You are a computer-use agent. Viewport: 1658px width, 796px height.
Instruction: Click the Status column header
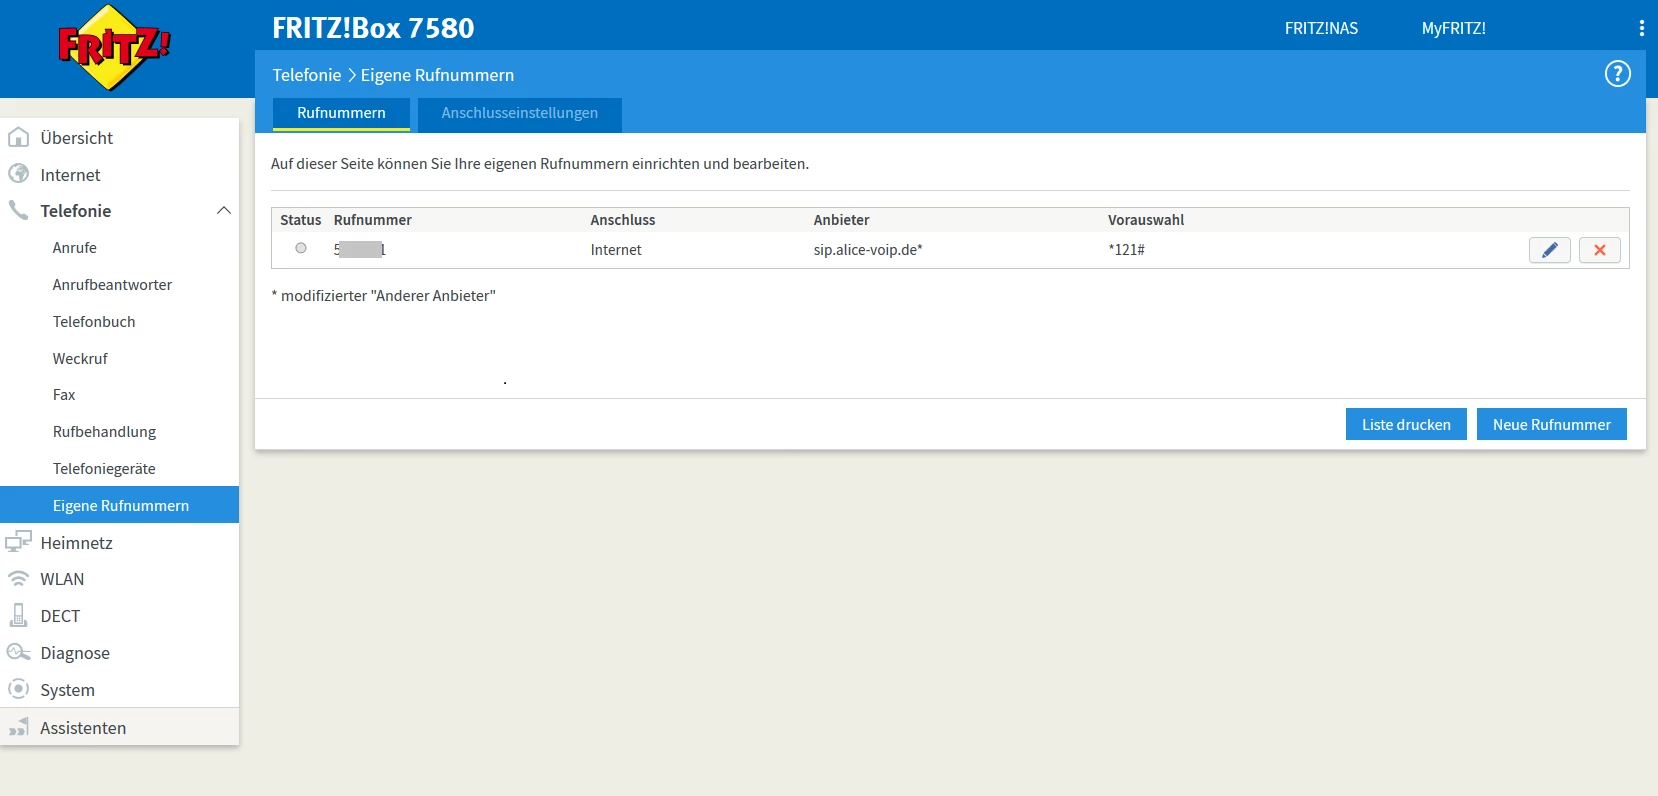[x=300, y=220]
